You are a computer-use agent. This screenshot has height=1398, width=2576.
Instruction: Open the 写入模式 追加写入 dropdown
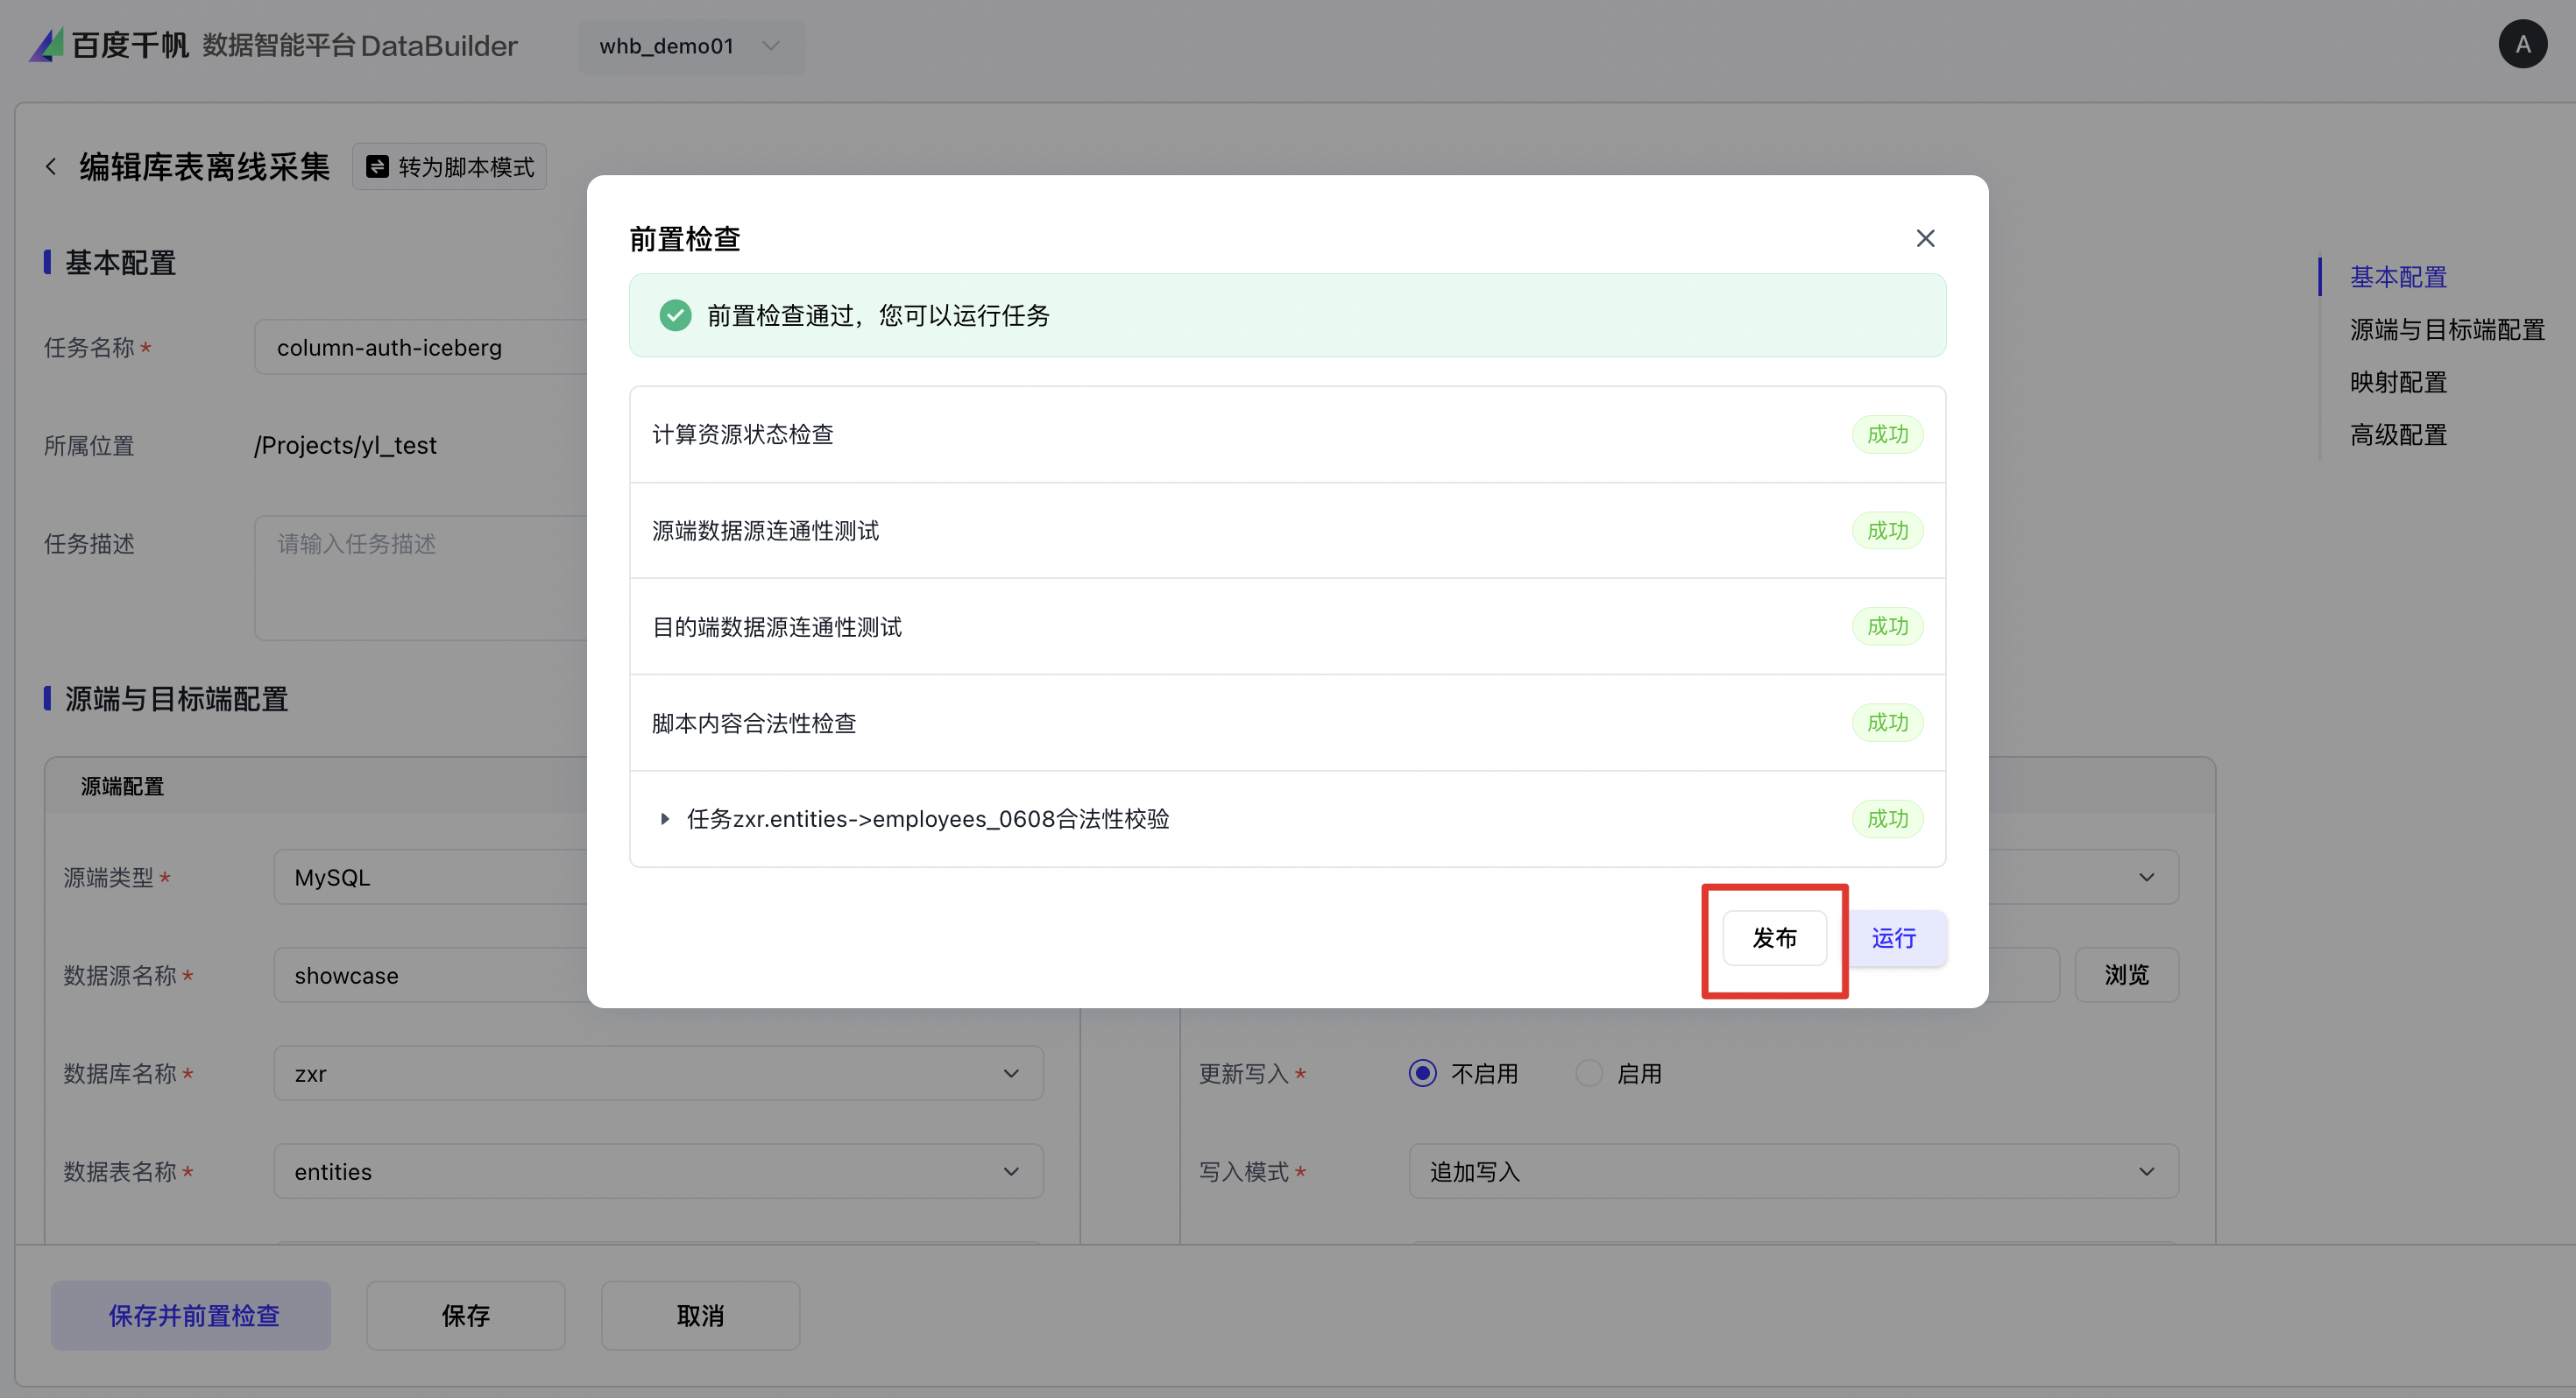pos(1793,1171)
